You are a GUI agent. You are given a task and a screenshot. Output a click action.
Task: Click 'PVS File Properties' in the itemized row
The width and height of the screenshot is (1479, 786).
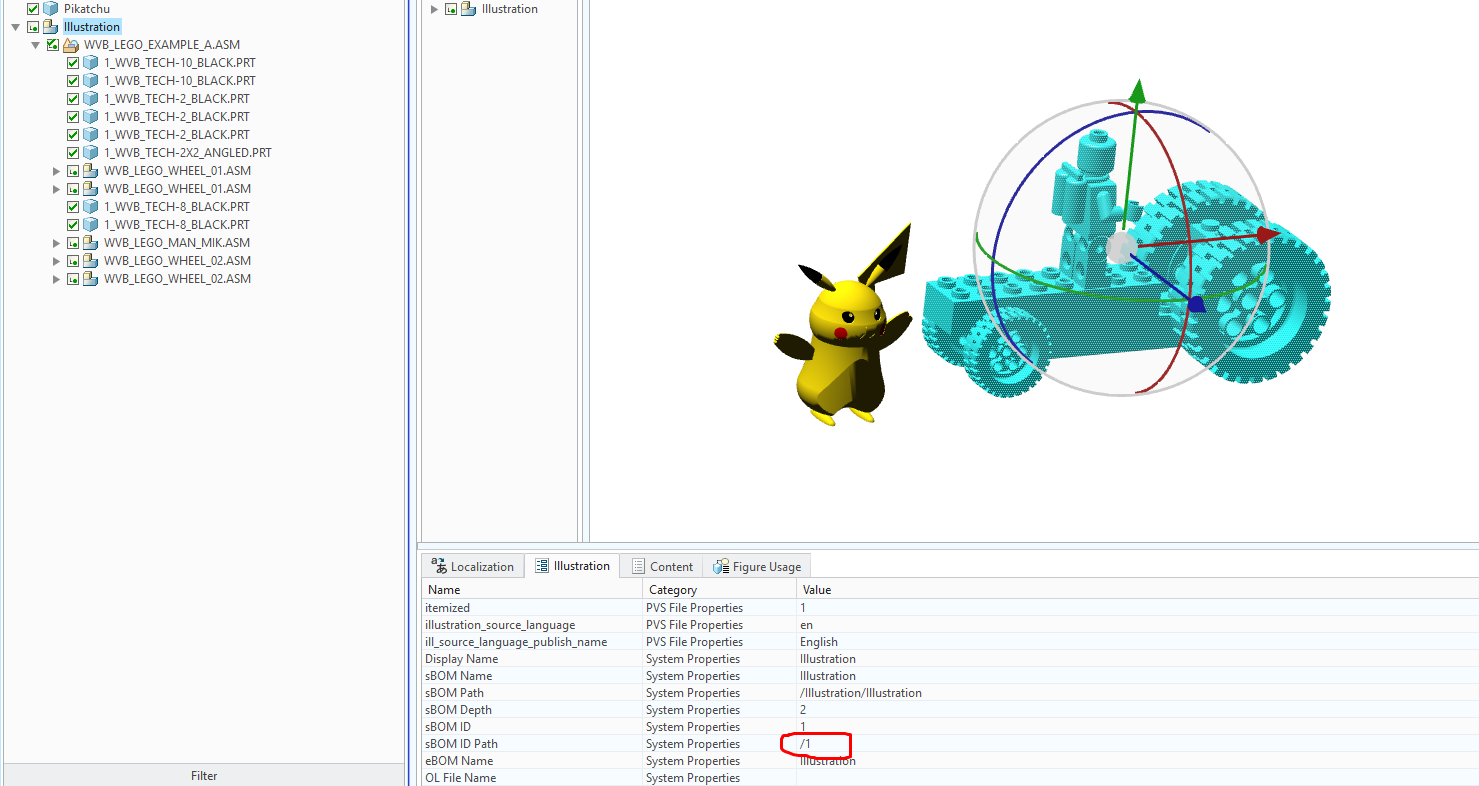point(694,607)
